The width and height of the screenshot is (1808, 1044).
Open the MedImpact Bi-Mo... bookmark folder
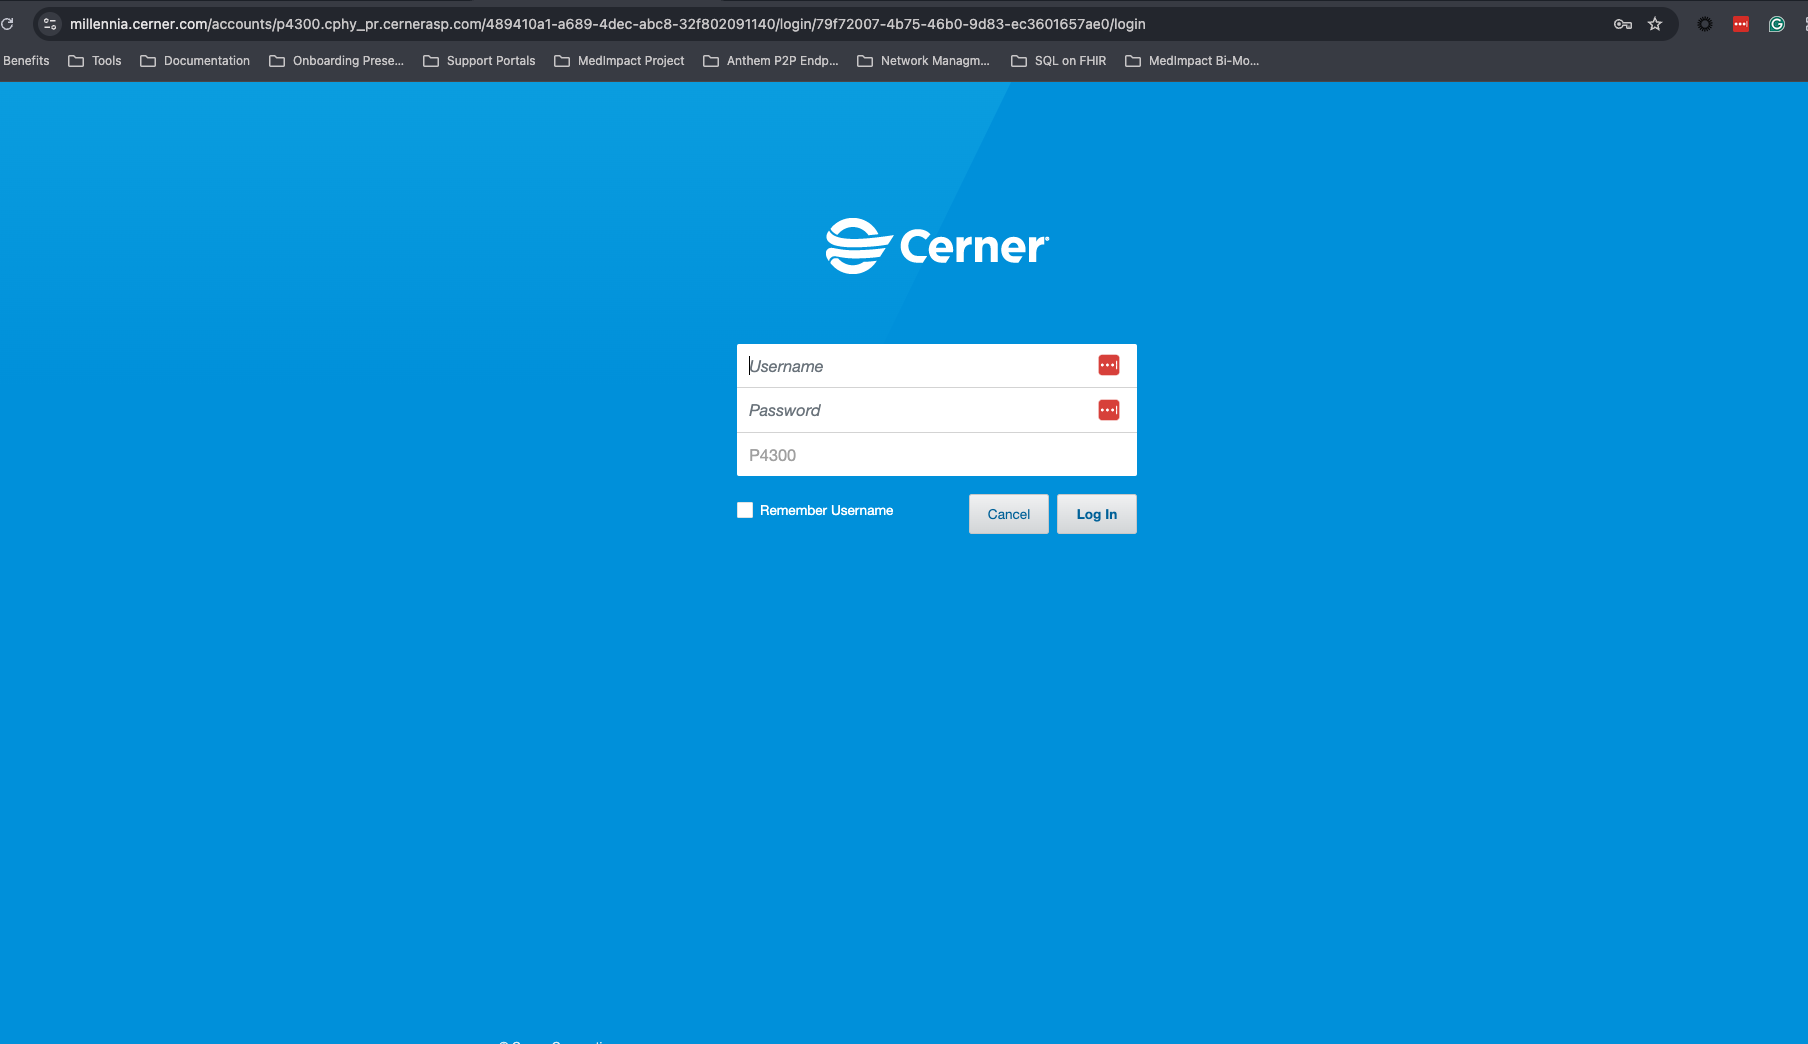click(1192, 61)
